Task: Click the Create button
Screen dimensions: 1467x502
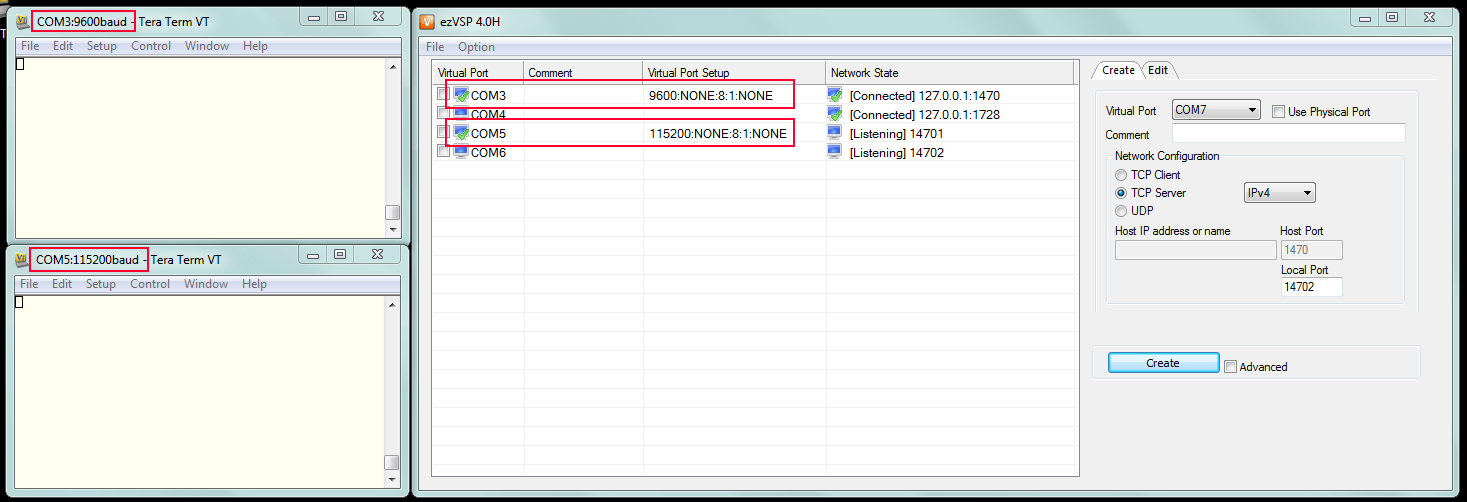Action: (1163, 363)
